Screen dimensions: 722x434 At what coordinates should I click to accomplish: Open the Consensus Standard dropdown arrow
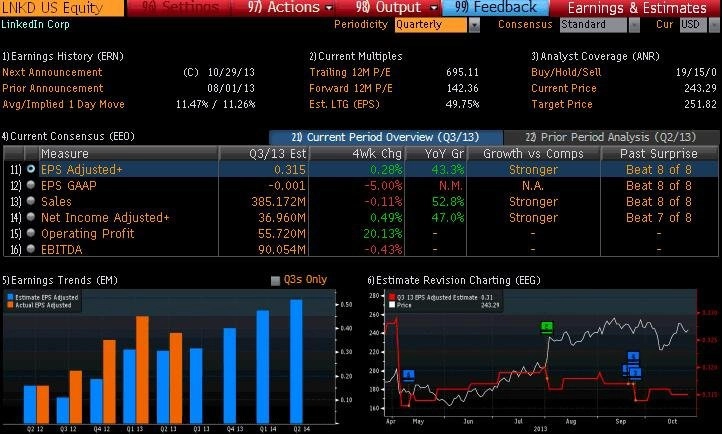tap(634, 25)
